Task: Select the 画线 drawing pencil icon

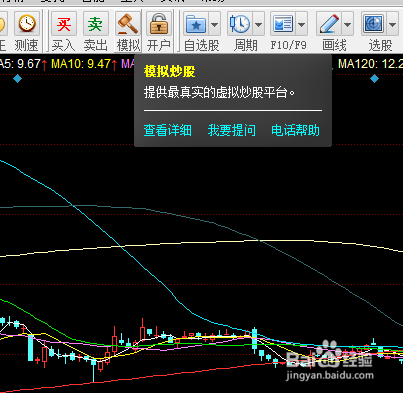Action: [329, 24]
